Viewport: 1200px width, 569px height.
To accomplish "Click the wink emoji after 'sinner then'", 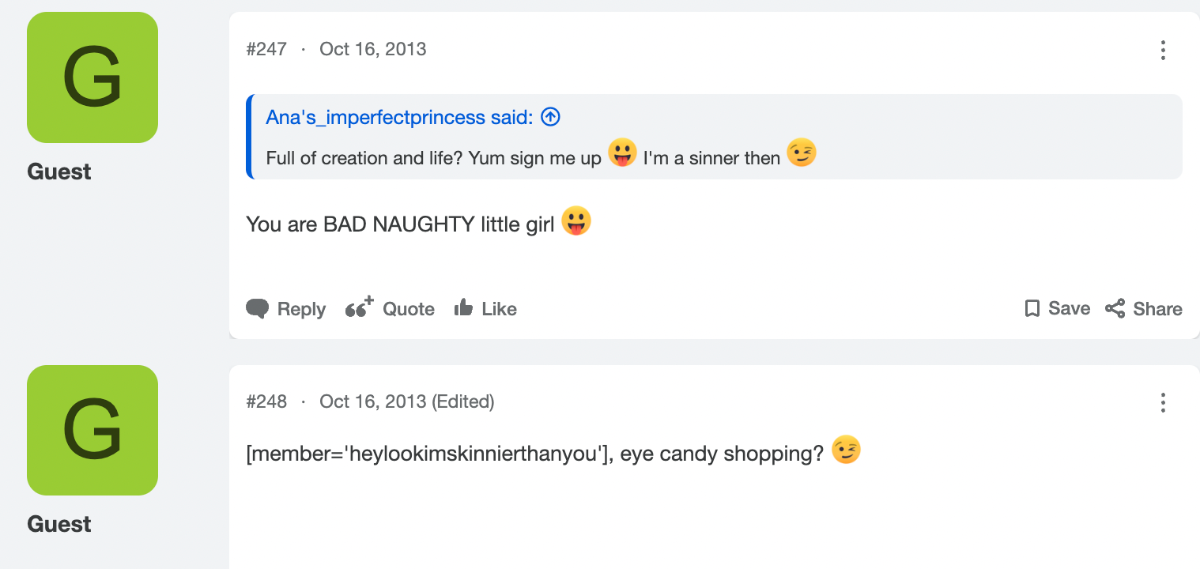I will coord(802,152).
